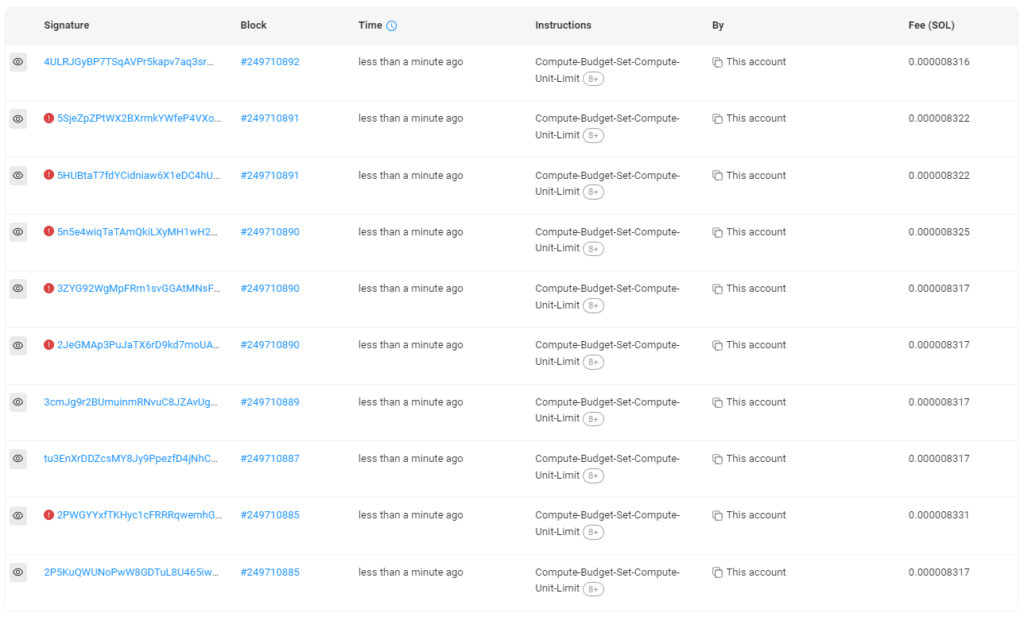Toggle eye icon on the tu3EnXrDDZcsMY8Jy9P row
Image resolution: width=1024 pixels, height=617 pixels.
pyautogui.click(x=18, y=459)
